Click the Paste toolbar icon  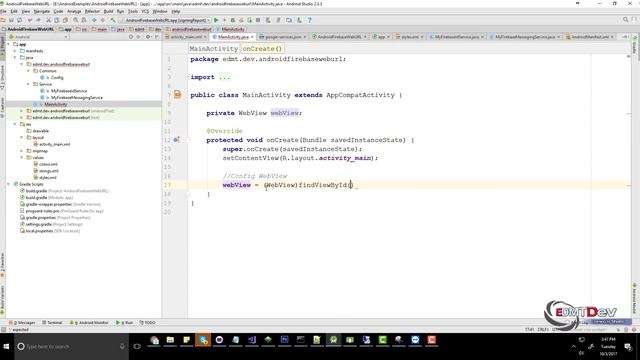65,20
